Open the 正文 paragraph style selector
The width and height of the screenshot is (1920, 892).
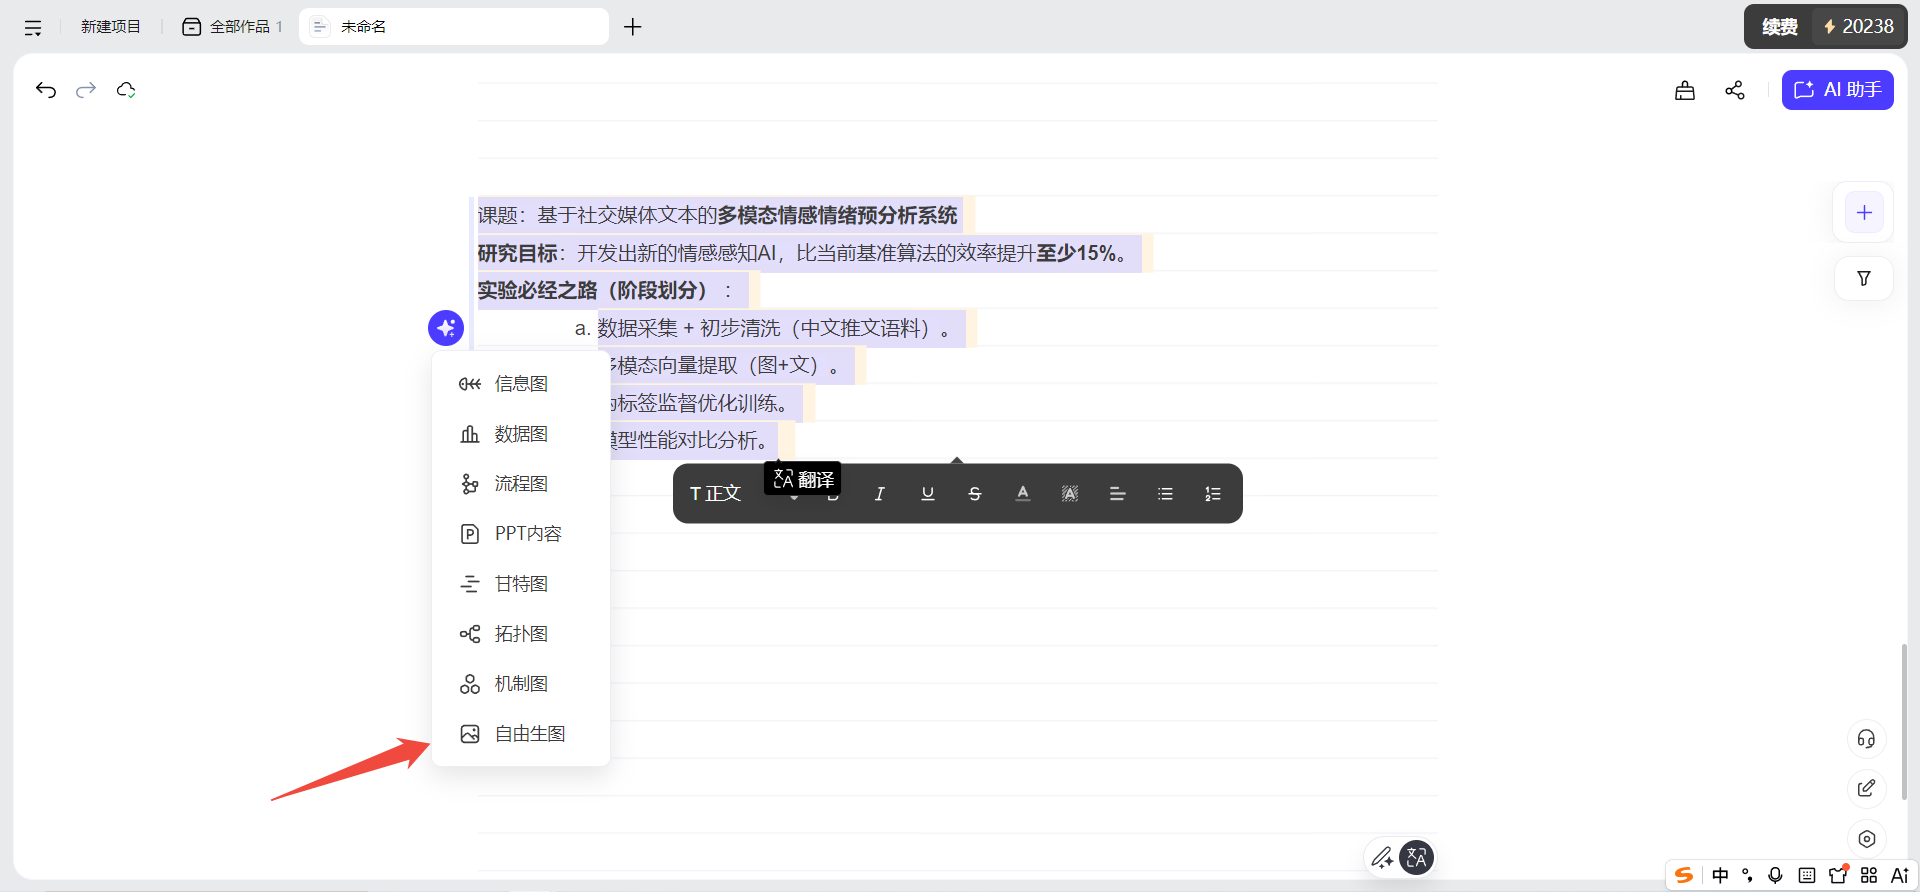coord(716,494)
